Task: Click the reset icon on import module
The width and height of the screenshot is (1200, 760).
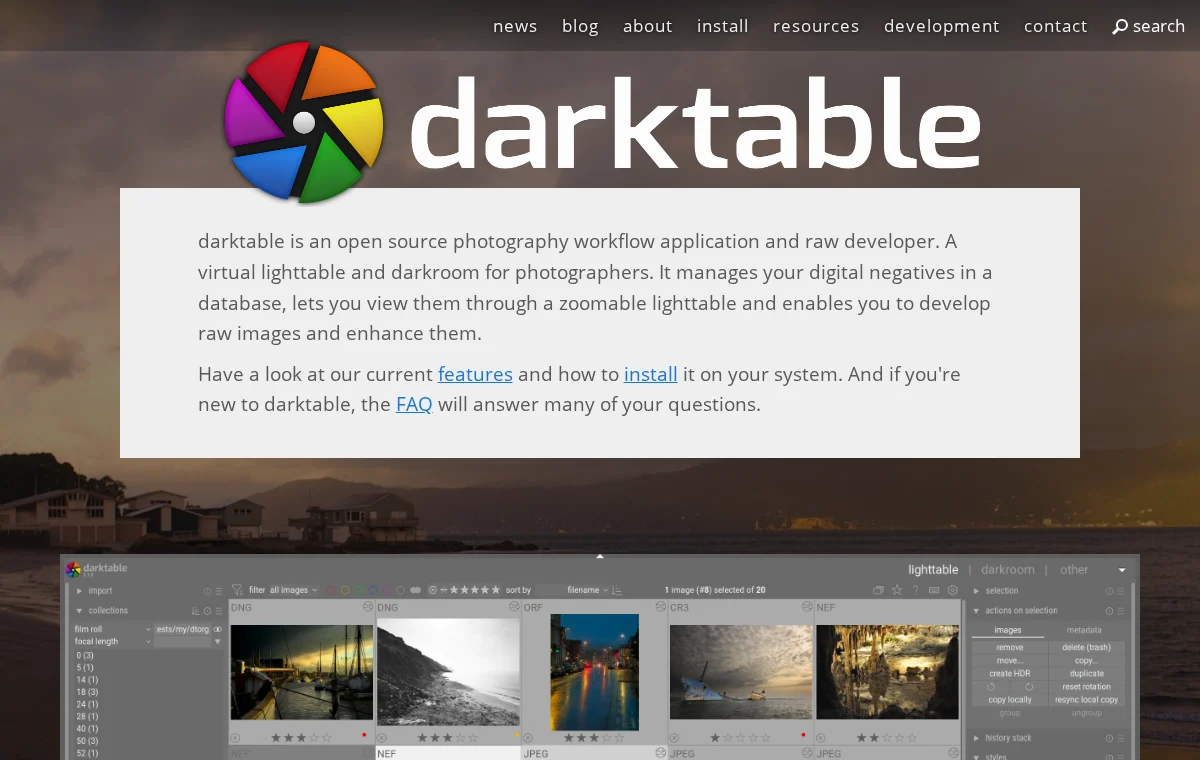Action: click(207, 591)
